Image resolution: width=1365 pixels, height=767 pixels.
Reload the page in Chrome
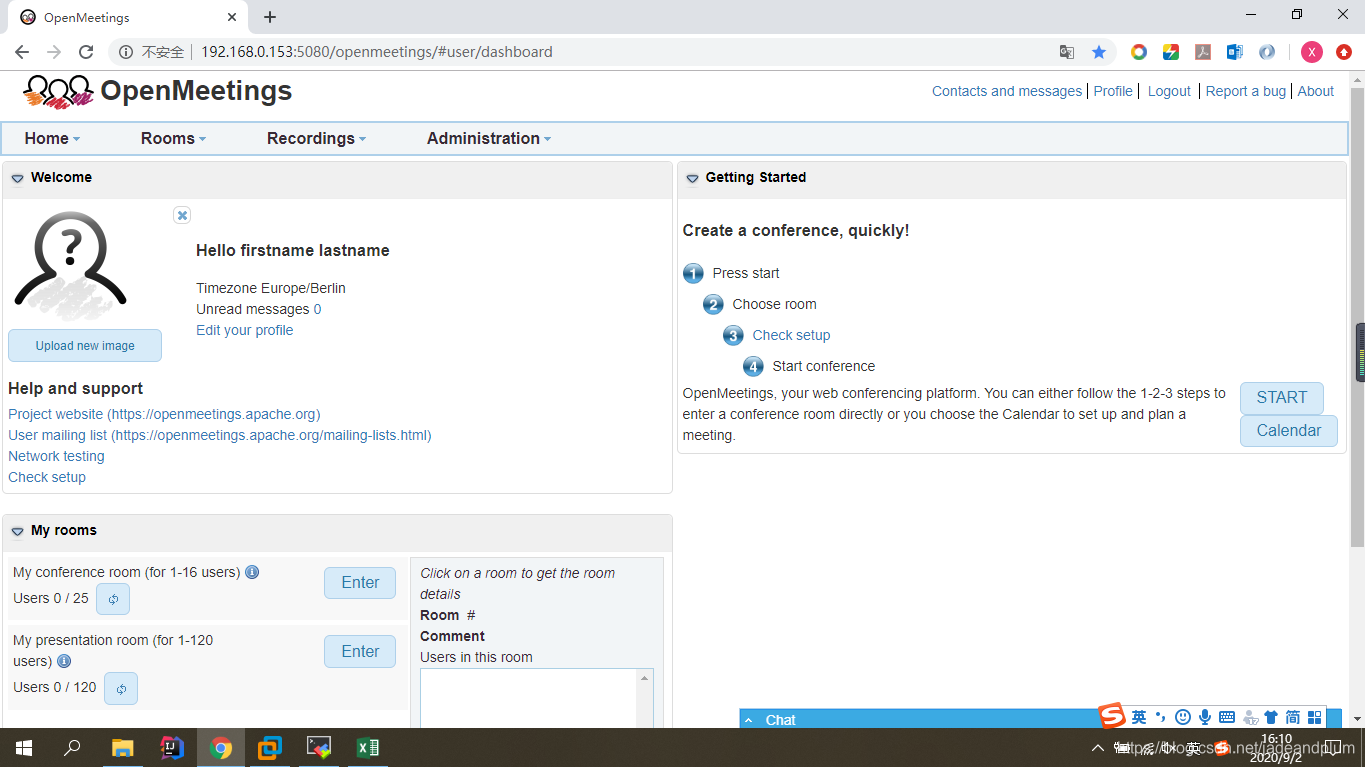[86, 52]
